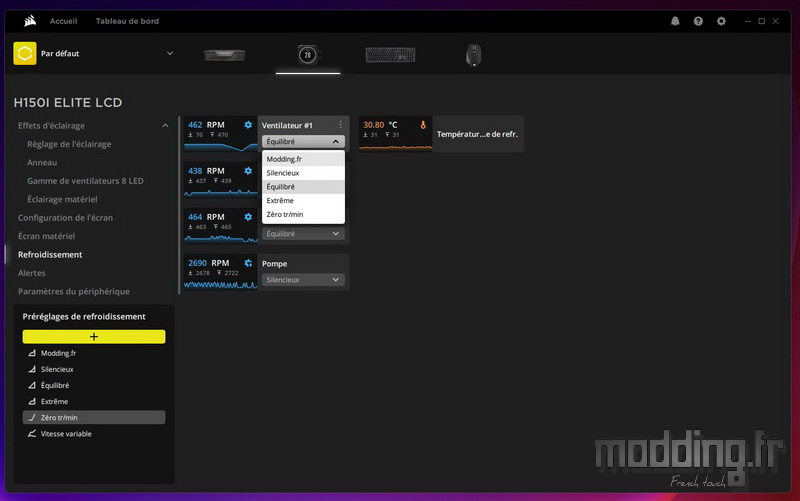The height and width of the screenshot is (501, 800).
Task: Click the curve icon next to Silencieux preset
Action: point(32,369)
